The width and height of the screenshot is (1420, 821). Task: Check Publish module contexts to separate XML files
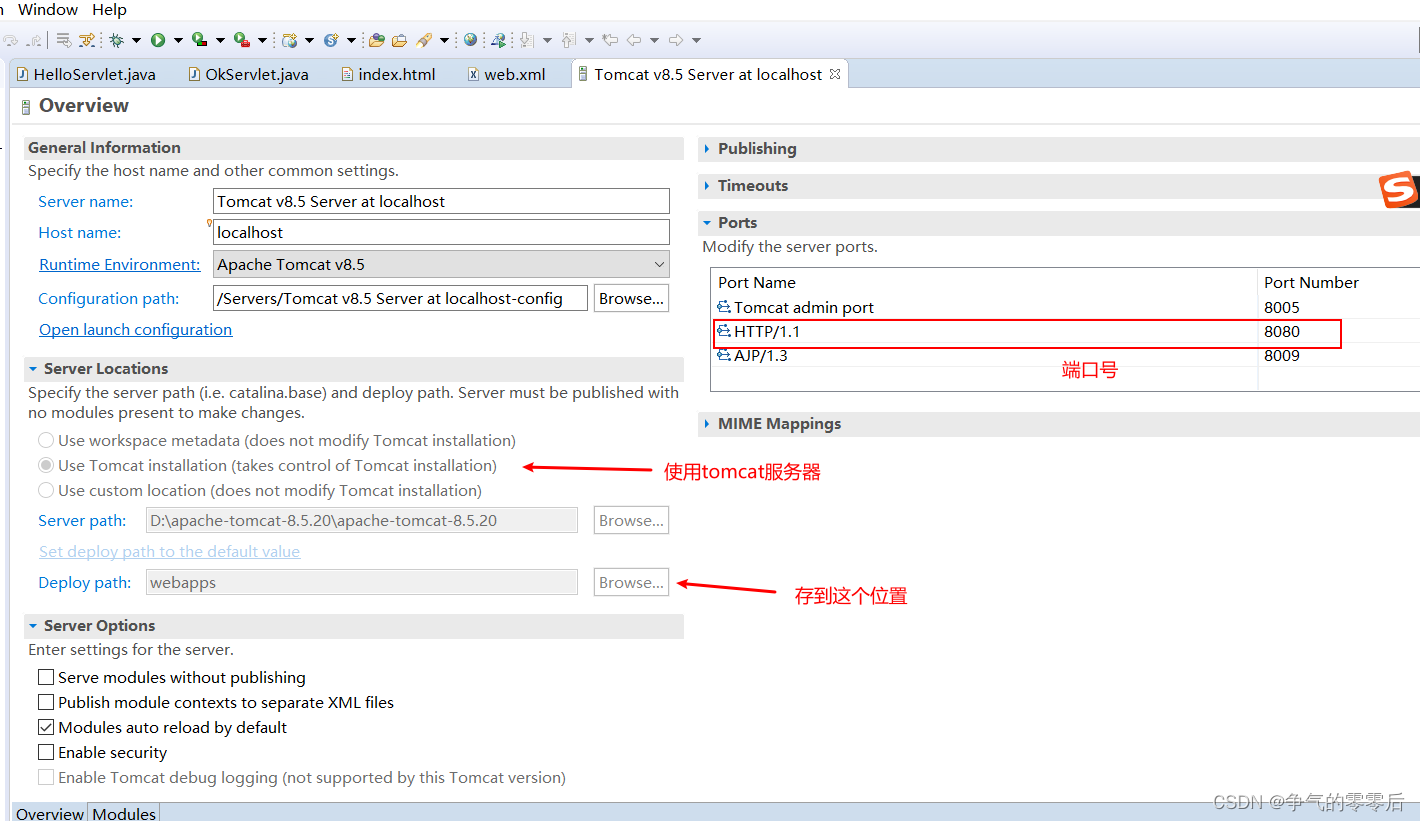click(46, 702)
